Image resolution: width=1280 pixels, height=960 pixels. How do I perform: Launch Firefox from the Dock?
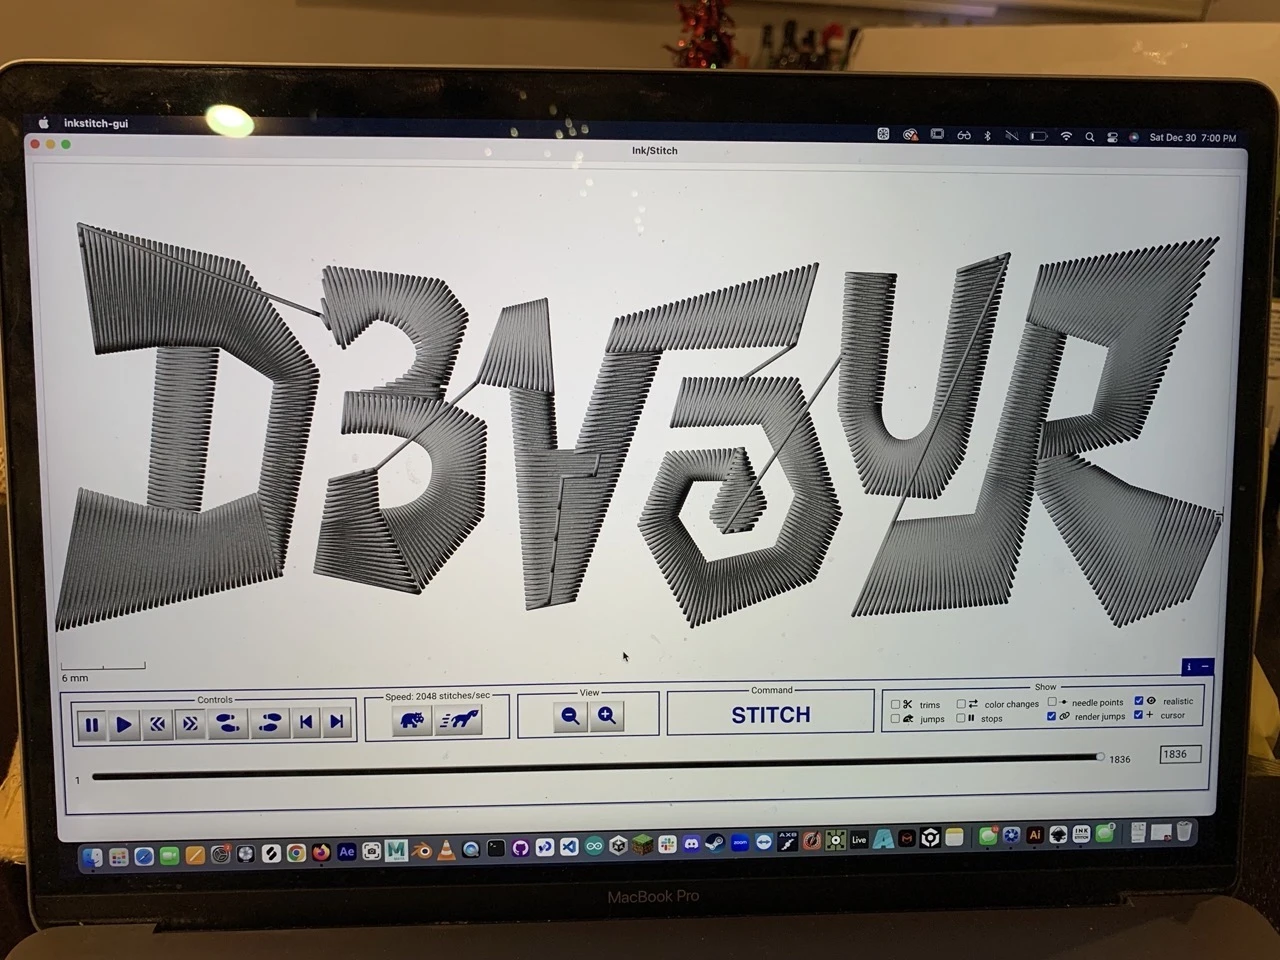point(321,852)
